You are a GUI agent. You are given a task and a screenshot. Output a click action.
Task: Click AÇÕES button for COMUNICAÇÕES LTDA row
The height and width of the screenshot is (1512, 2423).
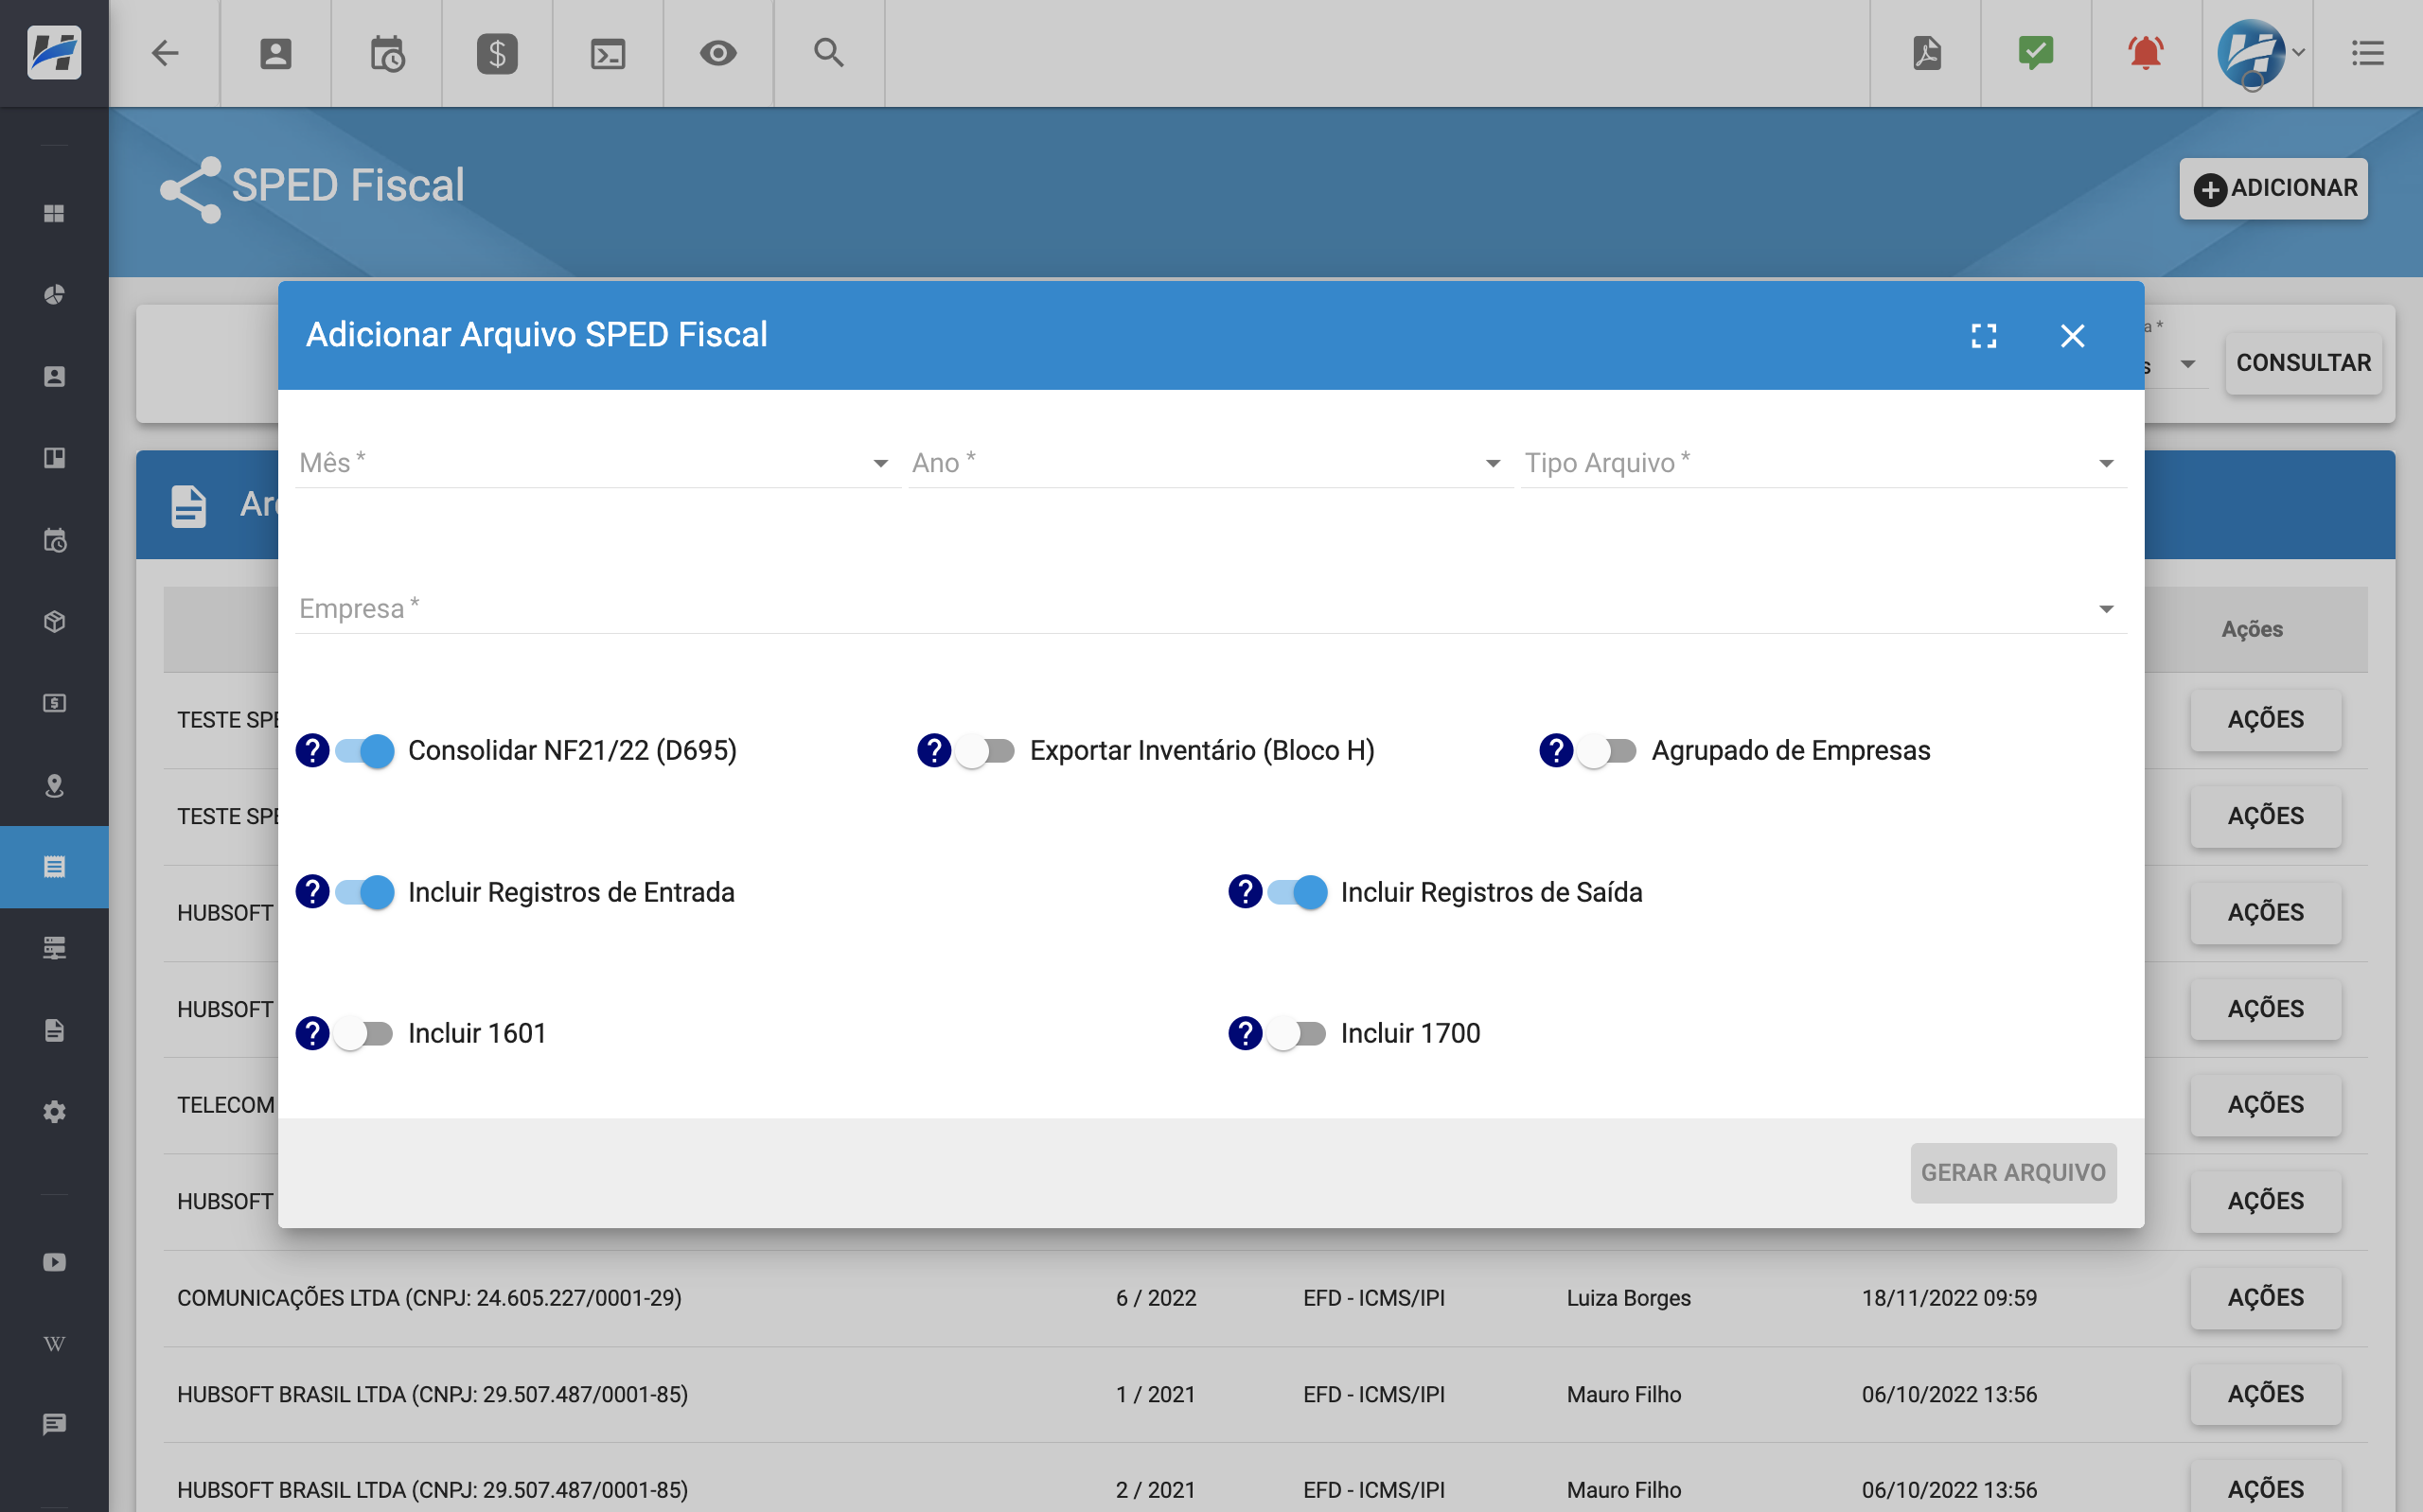2264,1298
